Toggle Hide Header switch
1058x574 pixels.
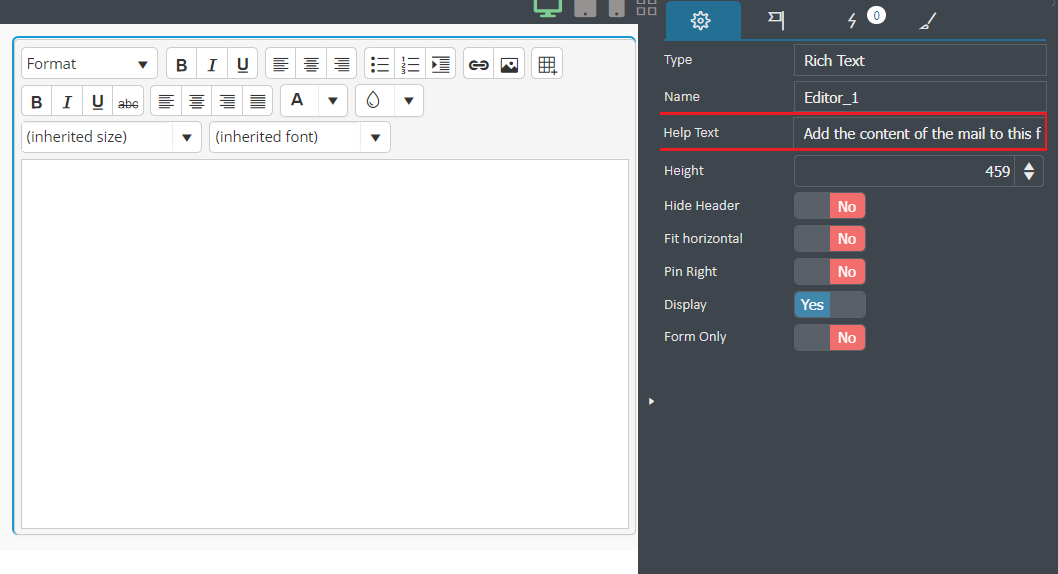point(829,206)
